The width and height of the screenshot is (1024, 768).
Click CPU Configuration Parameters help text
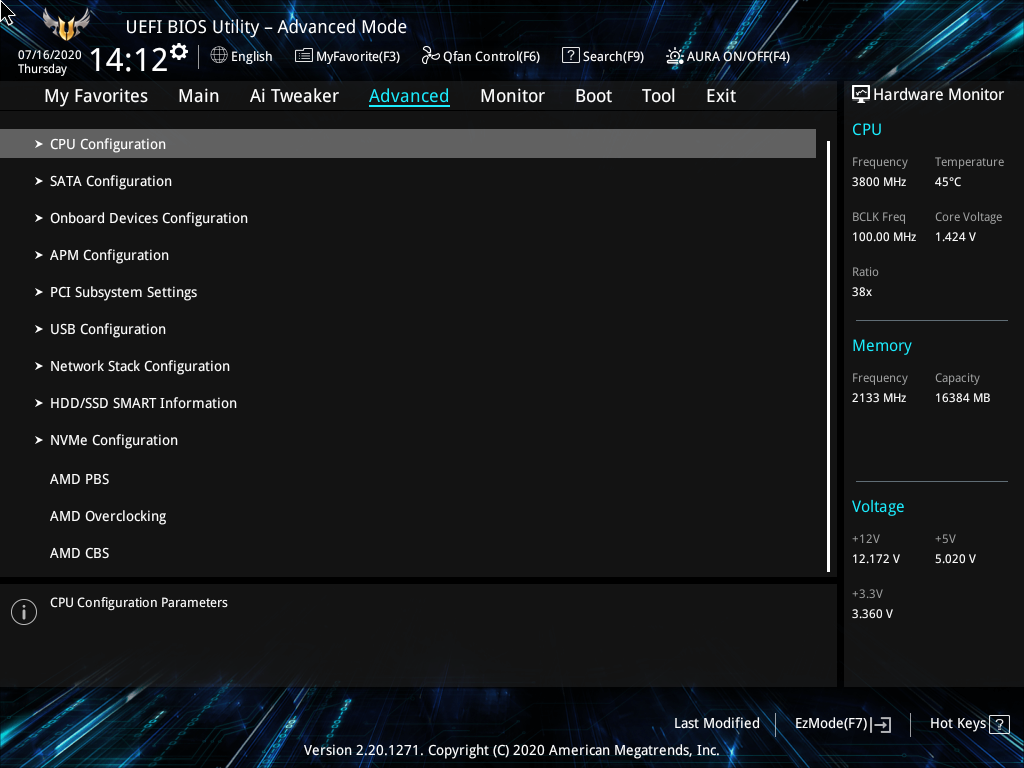tap(138, 603)
